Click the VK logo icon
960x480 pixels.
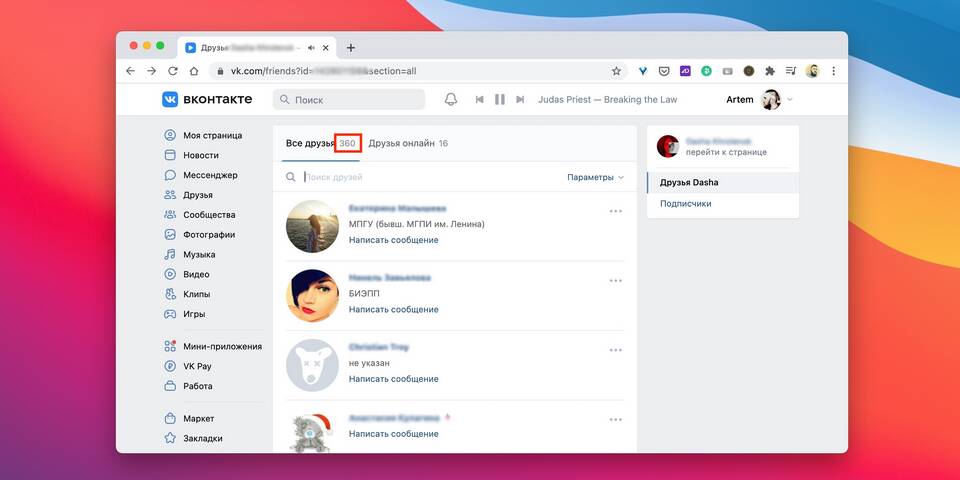click(x=170, y=99)
